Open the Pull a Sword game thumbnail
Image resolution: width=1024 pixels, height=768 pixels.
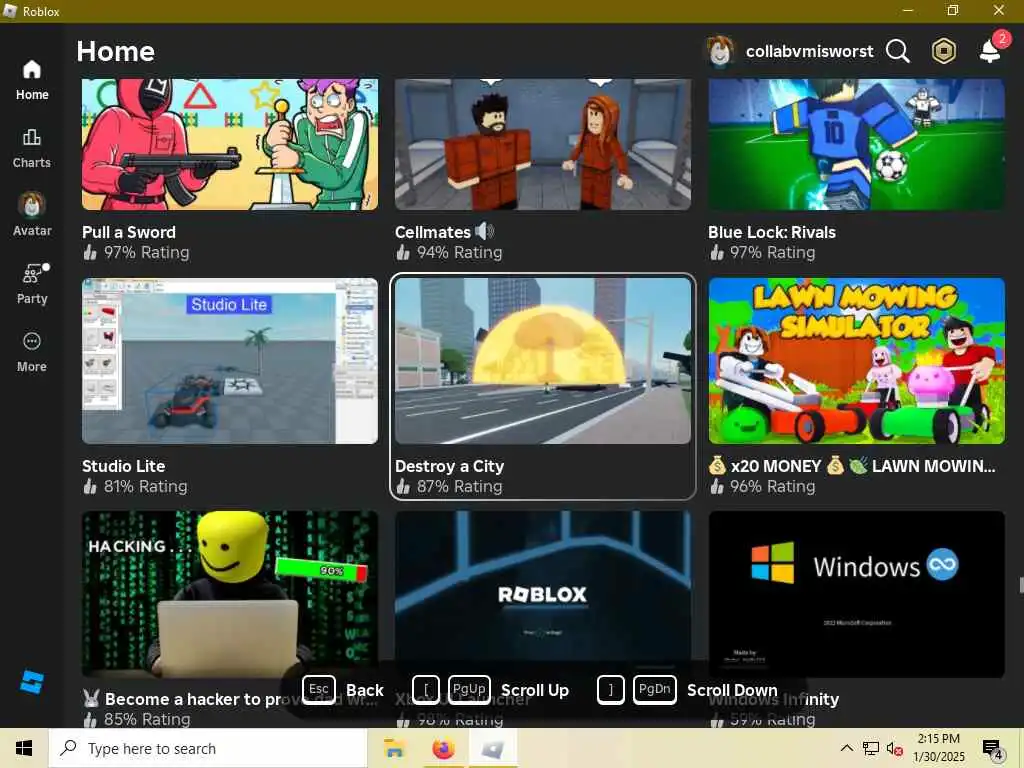coord(230,144)
